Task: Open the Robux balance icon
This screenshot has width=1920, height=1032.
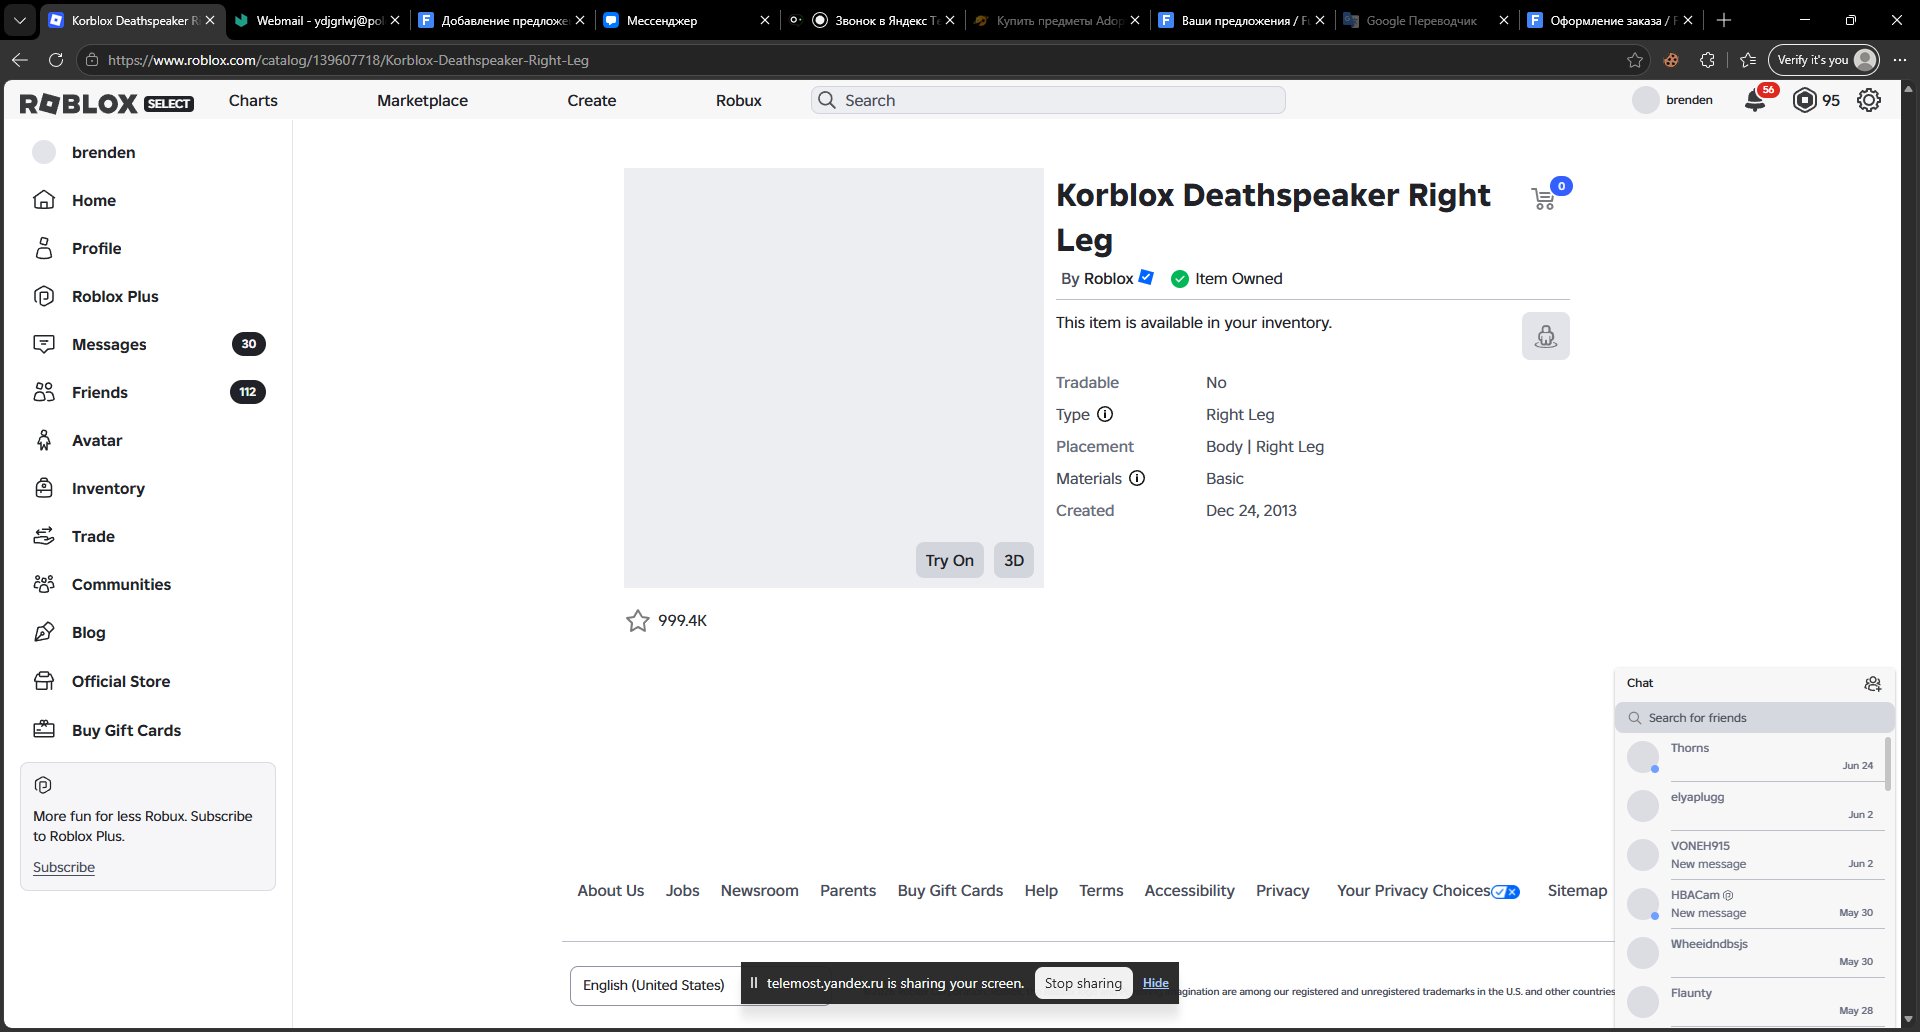Action: tap(1804, 100)
